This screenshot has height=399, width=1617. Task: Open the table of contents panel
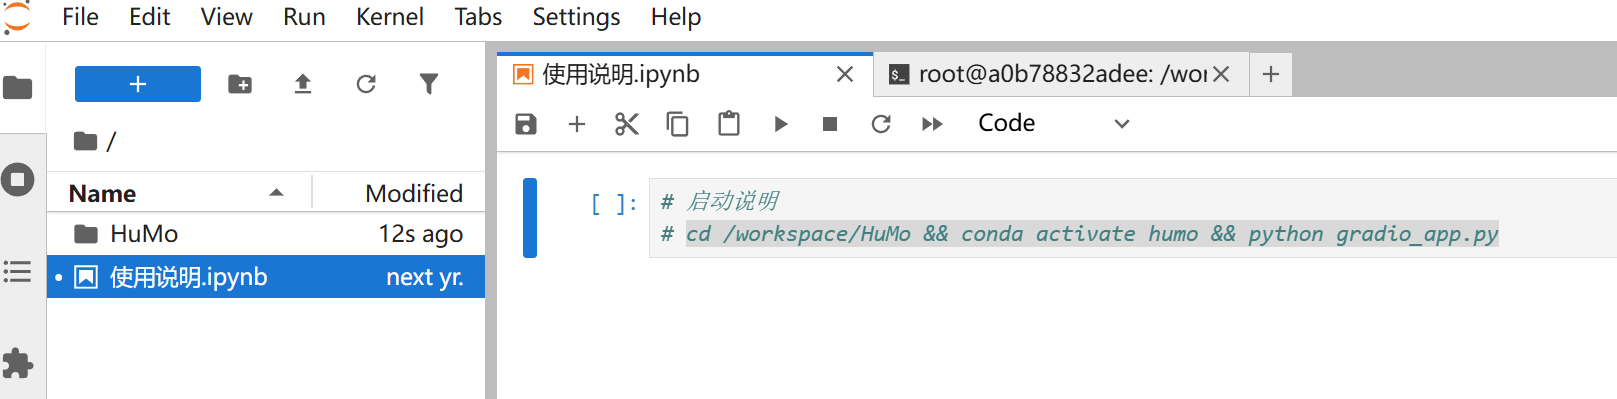[18, 272]
